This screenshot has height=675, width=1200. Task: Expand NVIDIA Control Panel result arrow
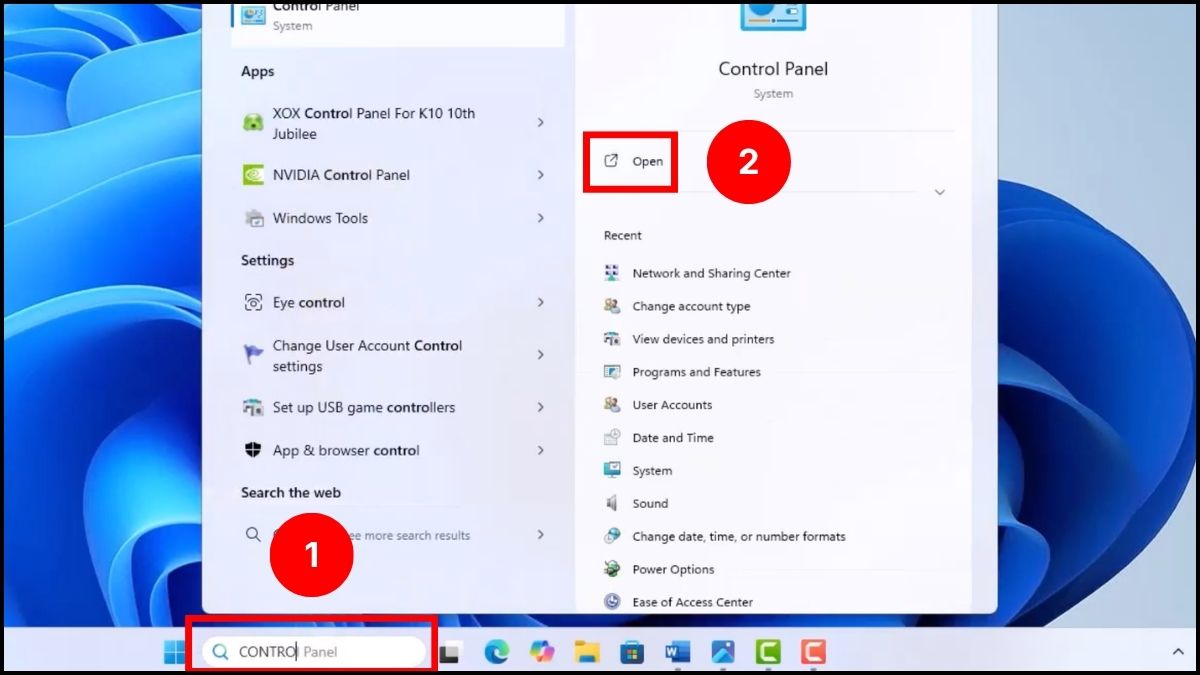pyautogui.click(x=541, y=175)
